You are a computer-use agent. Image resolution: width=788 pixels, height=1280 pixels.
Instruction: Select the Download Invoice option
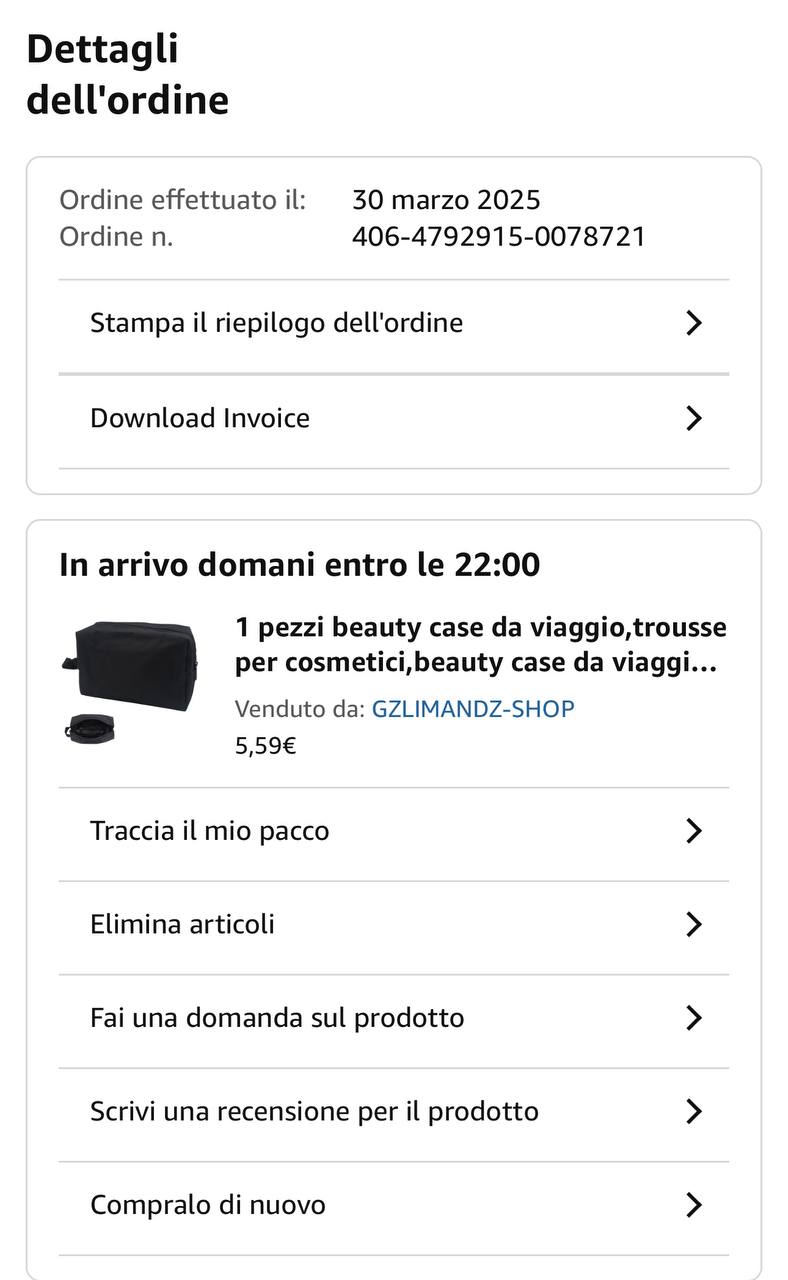pyautogui.click(x=200, y=418)
